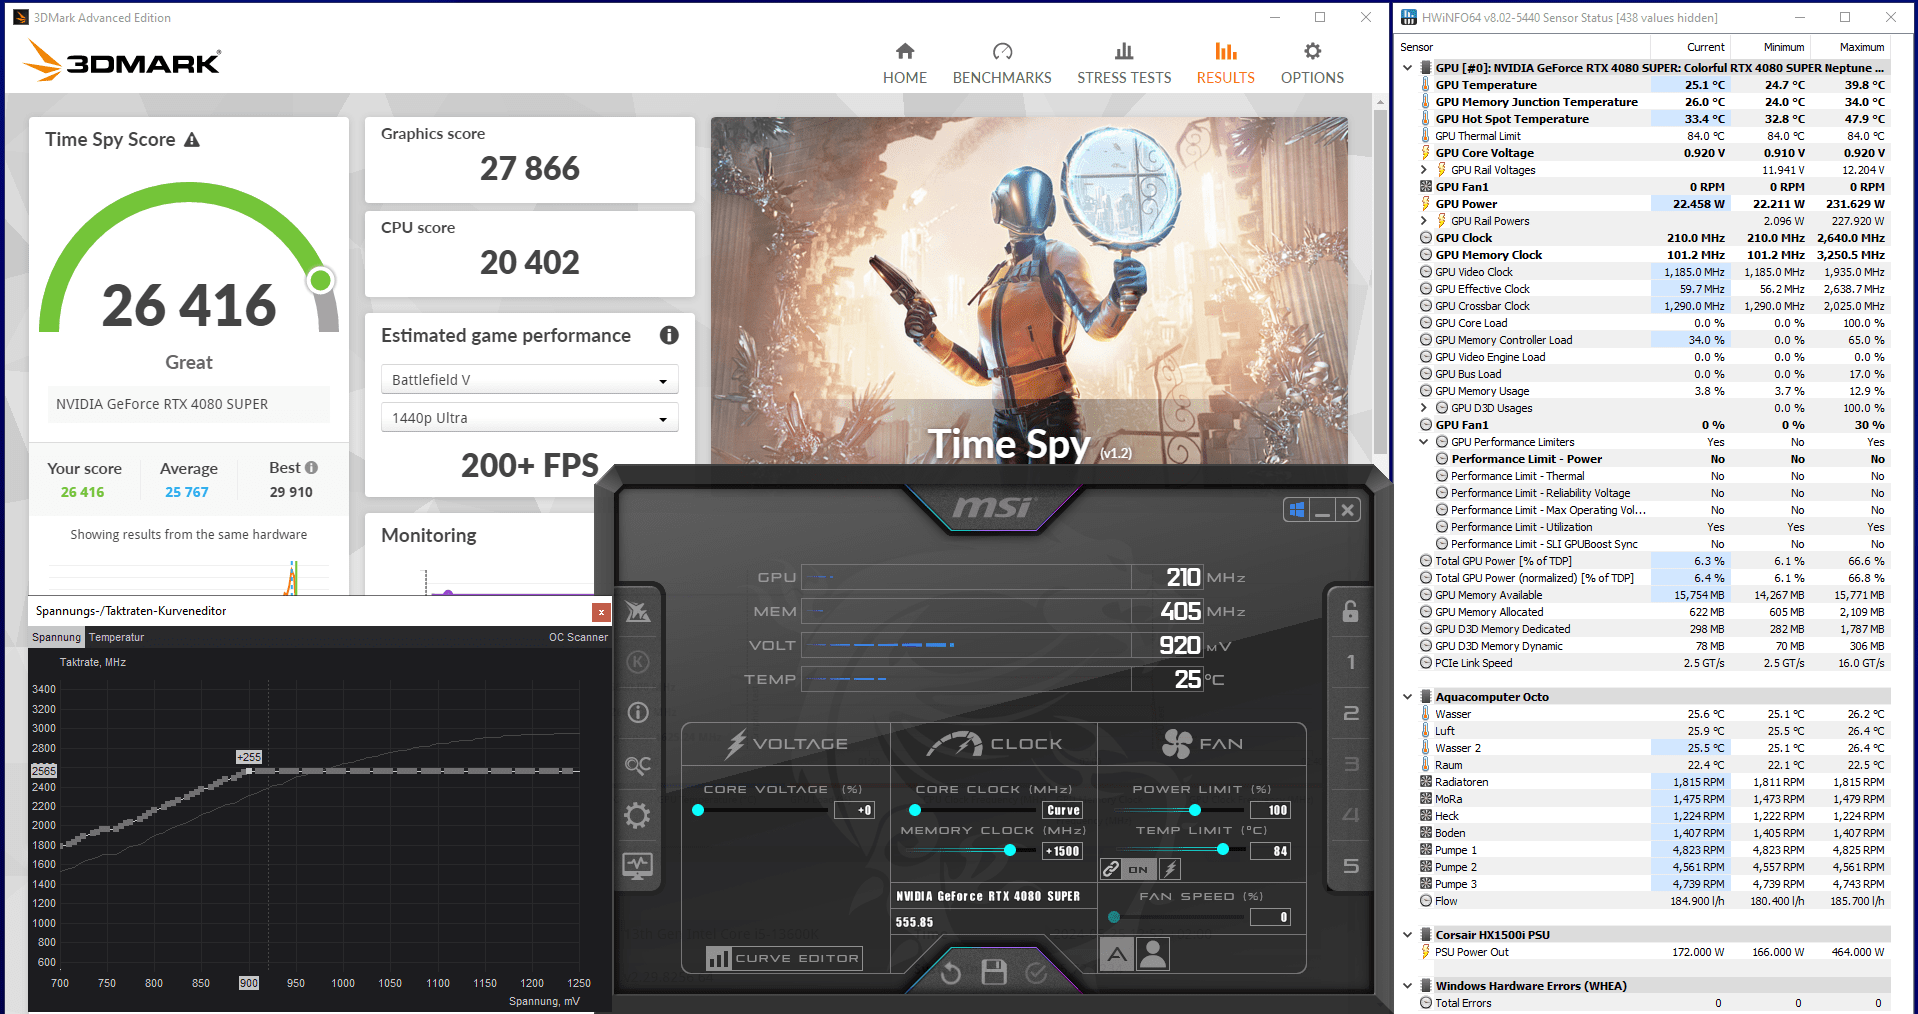Select the Flow sensor row in HWiNFO
Viewport: 1918px width, 1014px height.
pyautogui.click(x=1654, y=901)
